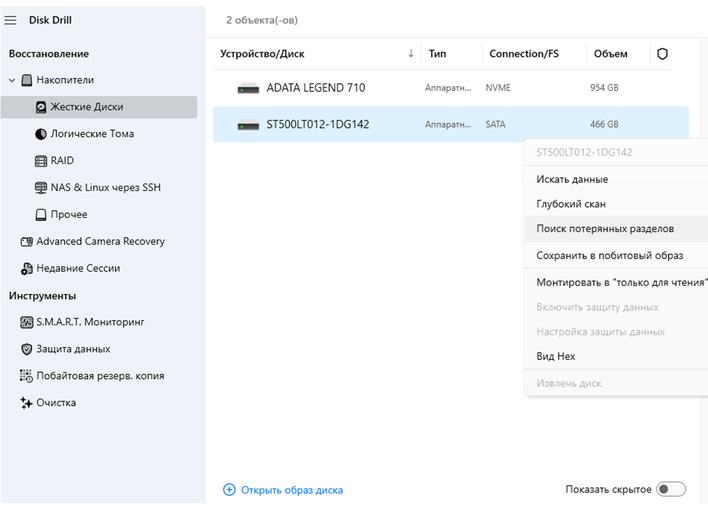Click the Прочее device icon
The image size is (708, 531).
(41, 215)
